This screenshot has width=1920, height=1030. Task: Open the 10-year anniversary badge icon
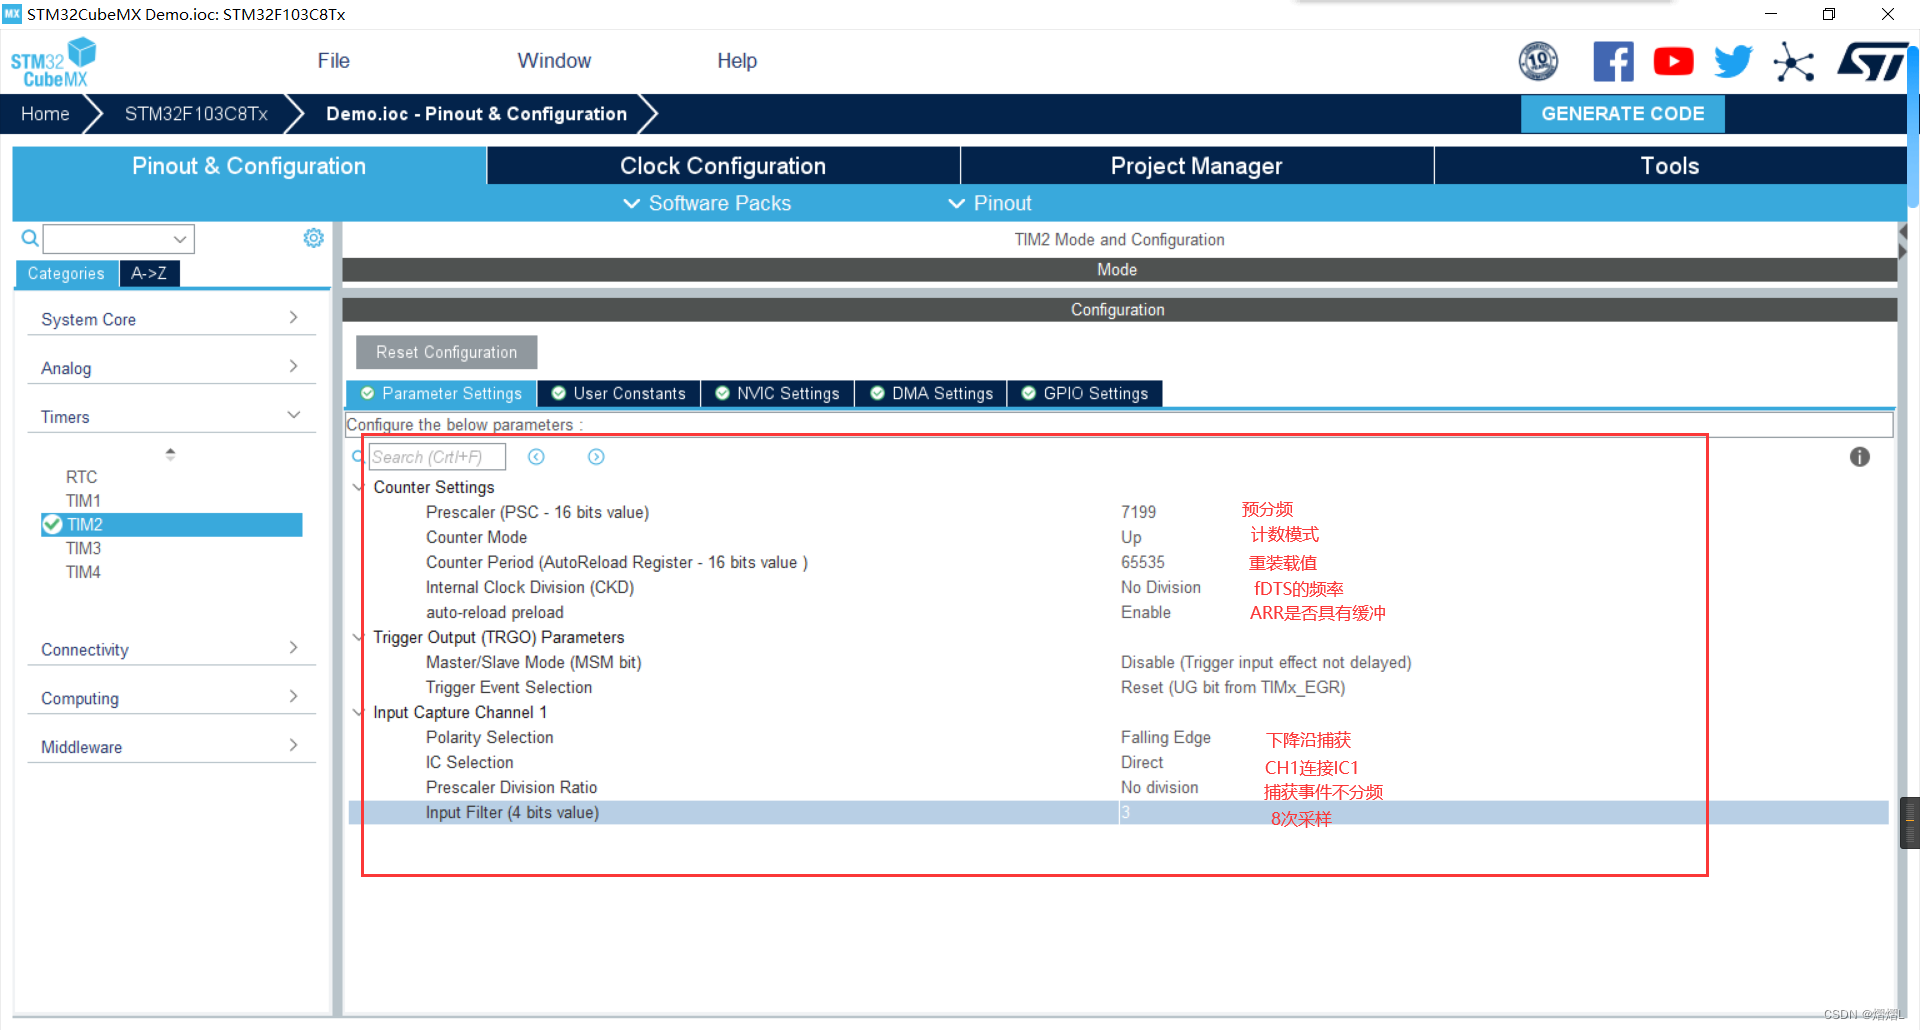tap(1538, 61)
